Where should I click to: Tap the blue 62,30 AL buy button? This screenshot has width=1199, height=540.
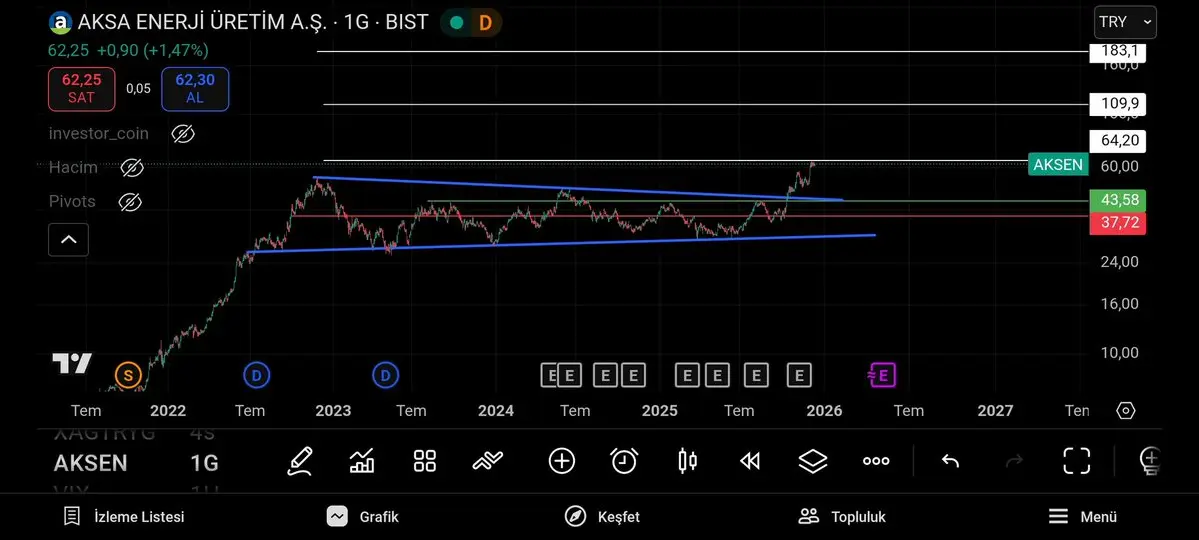point(195,89)
